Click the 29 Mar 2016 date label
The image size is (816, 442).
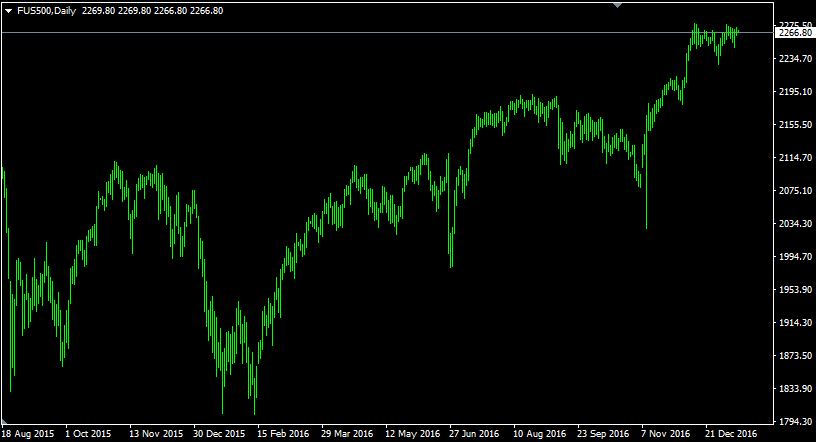(x=347, y=433)
